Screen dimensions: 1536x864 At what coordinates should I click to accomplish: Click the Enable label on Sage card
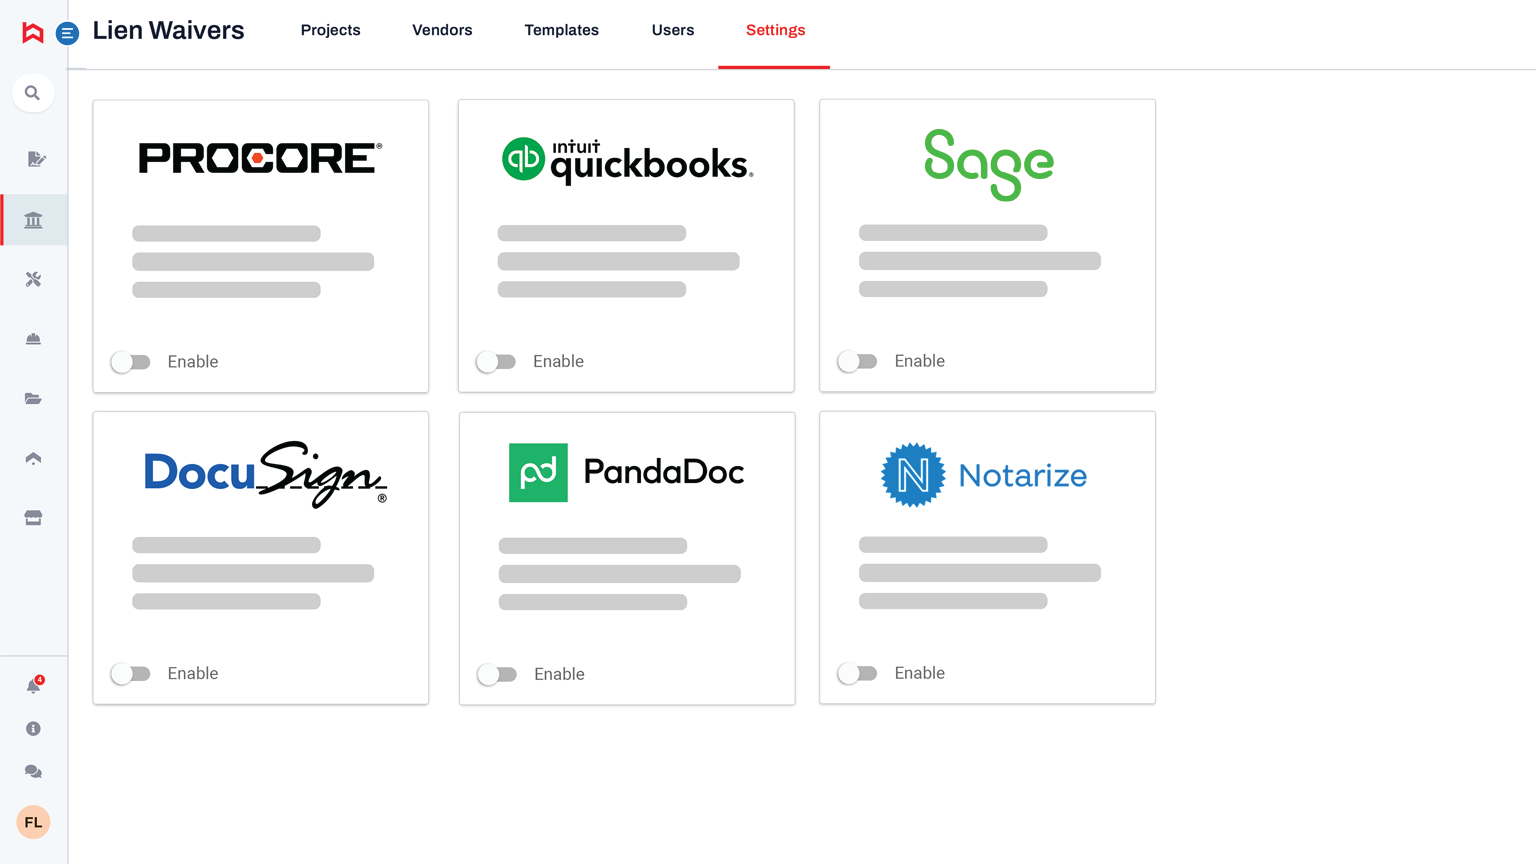click(920, 361)
